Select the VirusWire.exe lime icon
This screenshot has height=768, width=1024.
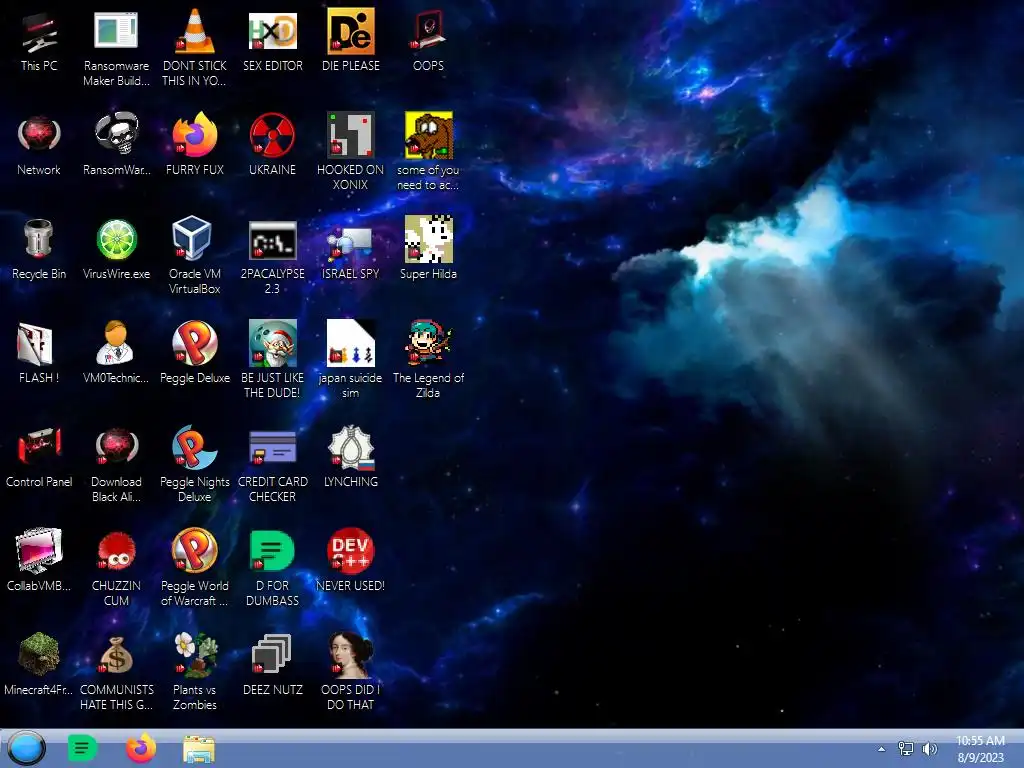pyautogui.click(x=116, y=239)
